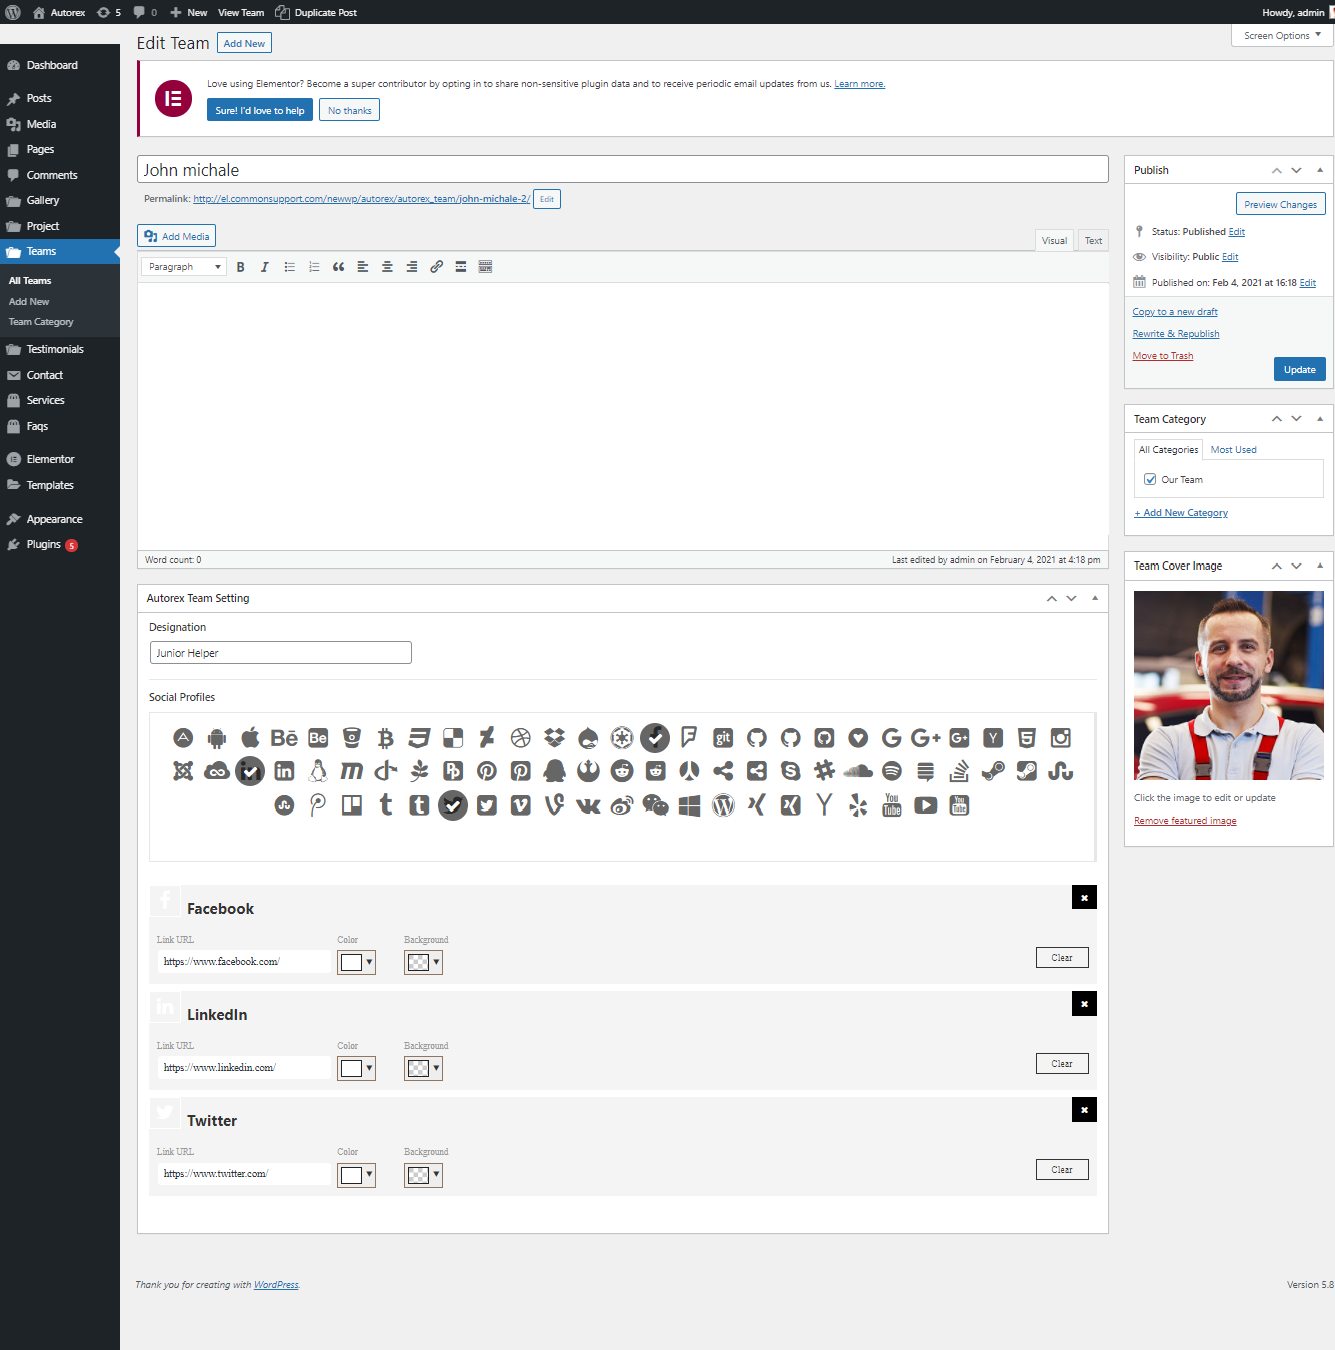Open the Twitter icon Color swatch
The image size is (1335, 1350).
point(356,1175)
